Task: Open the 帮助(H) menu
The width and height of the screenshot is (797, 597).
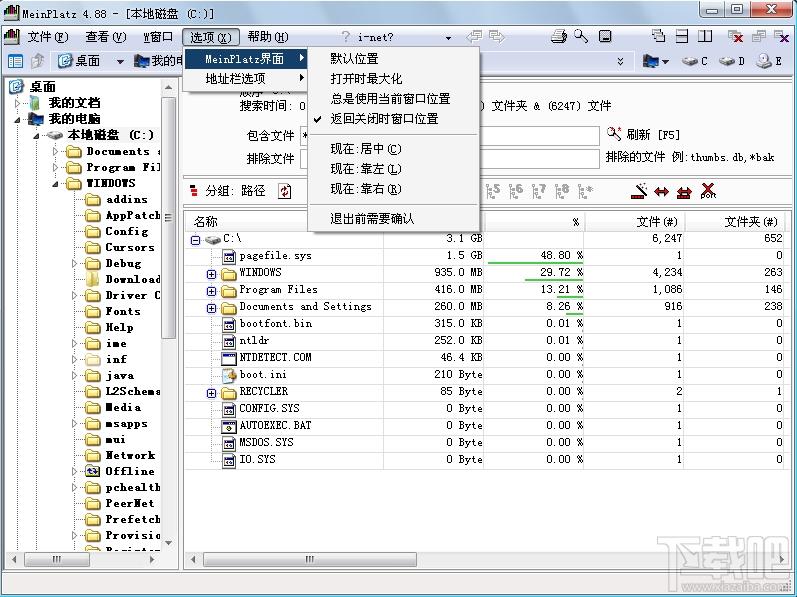Action: [x=268, y=37]
